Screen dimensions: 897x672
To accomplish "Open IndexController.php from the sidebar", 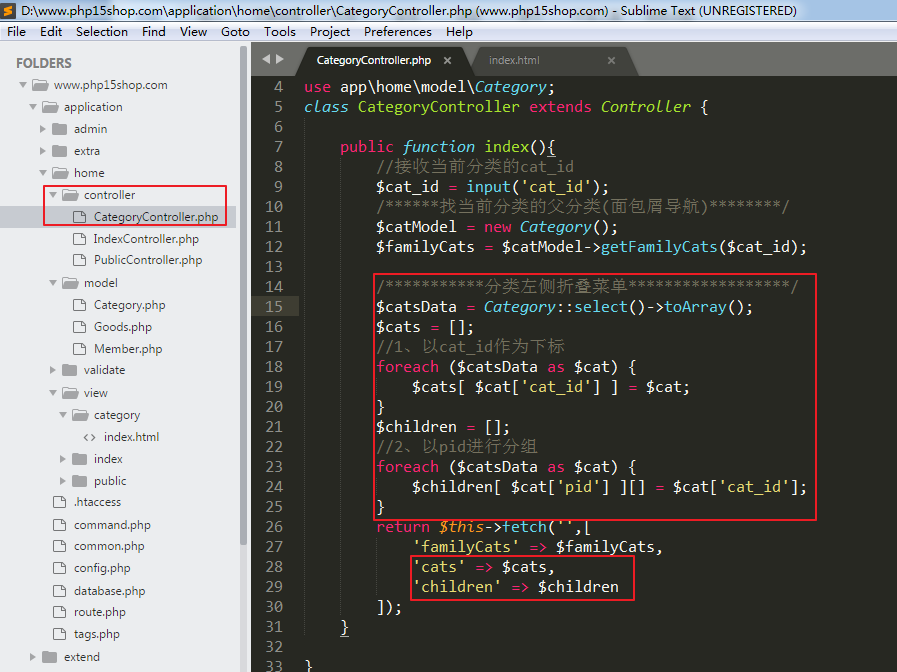I will (145, 239).
